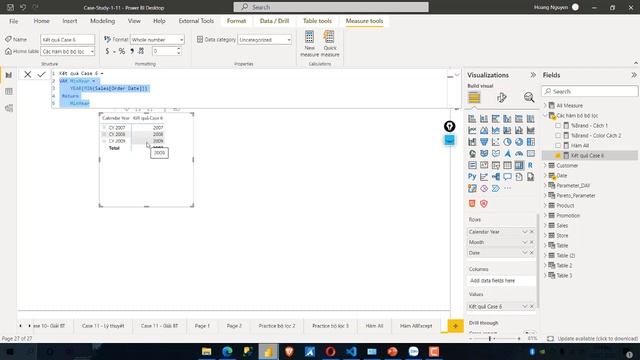
Task: Open the File menu
Action: (x=13, y=21)
